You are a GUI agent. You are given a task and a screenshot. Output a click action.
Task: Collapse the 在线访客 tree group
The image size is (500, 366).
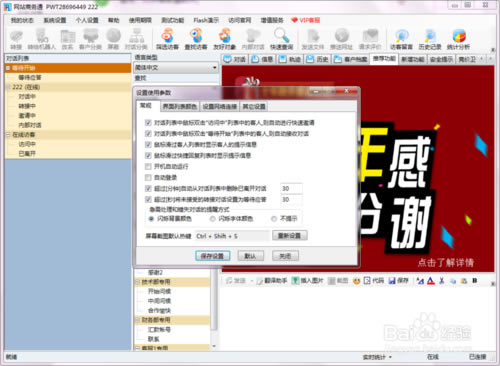(x=8, y=135)
